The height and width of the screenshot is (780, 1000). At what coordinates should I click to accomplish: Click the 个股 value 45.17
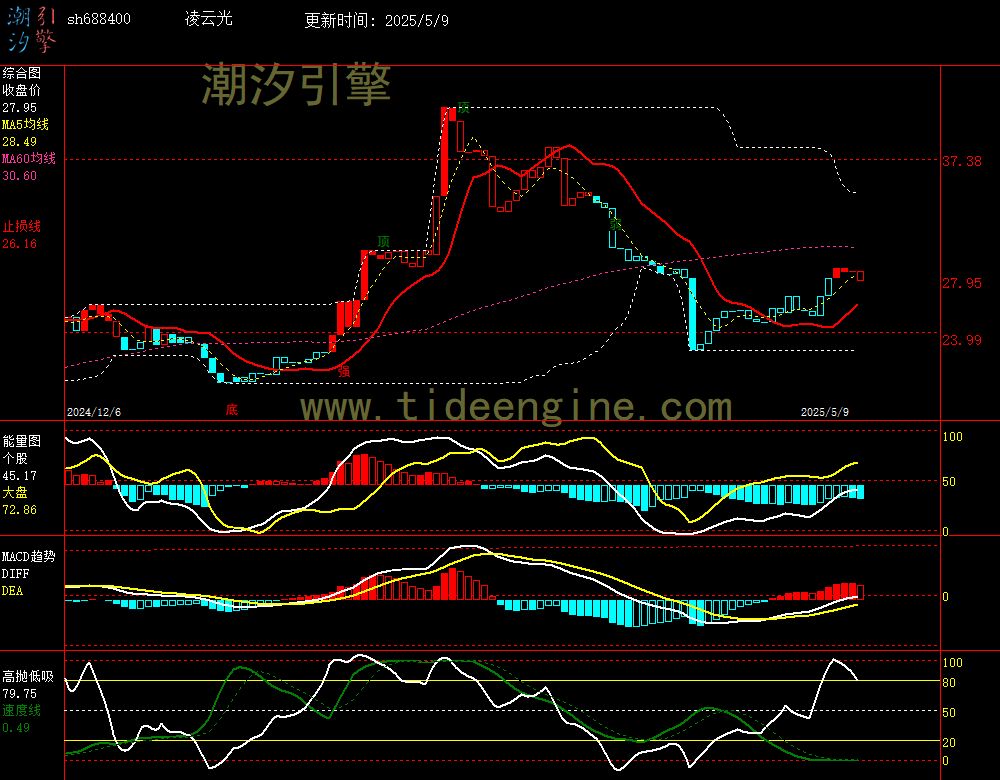(20, 476)
